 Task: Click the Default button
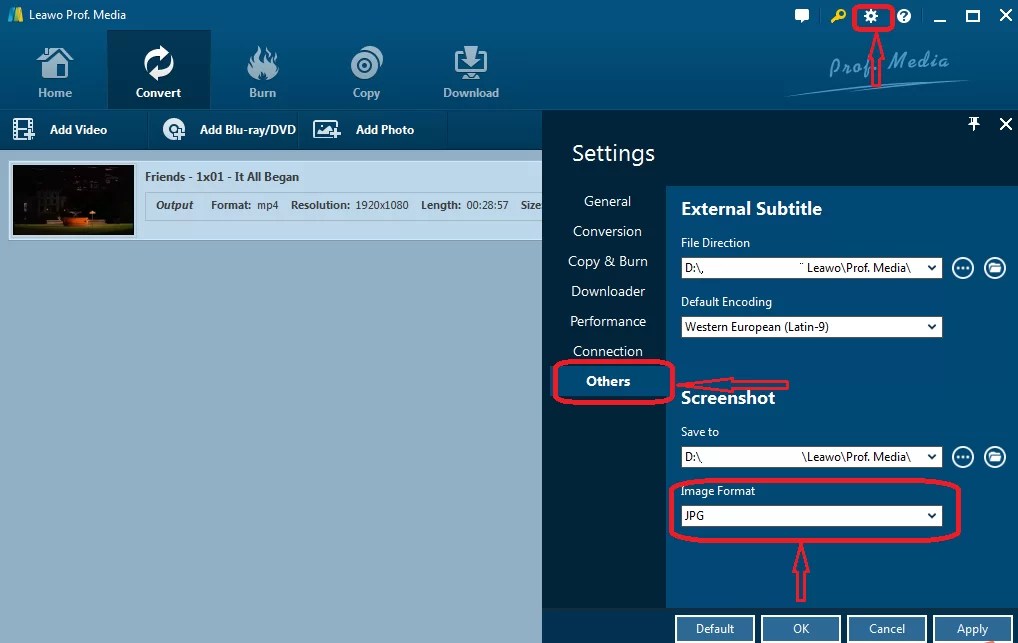tap(715, 629)
